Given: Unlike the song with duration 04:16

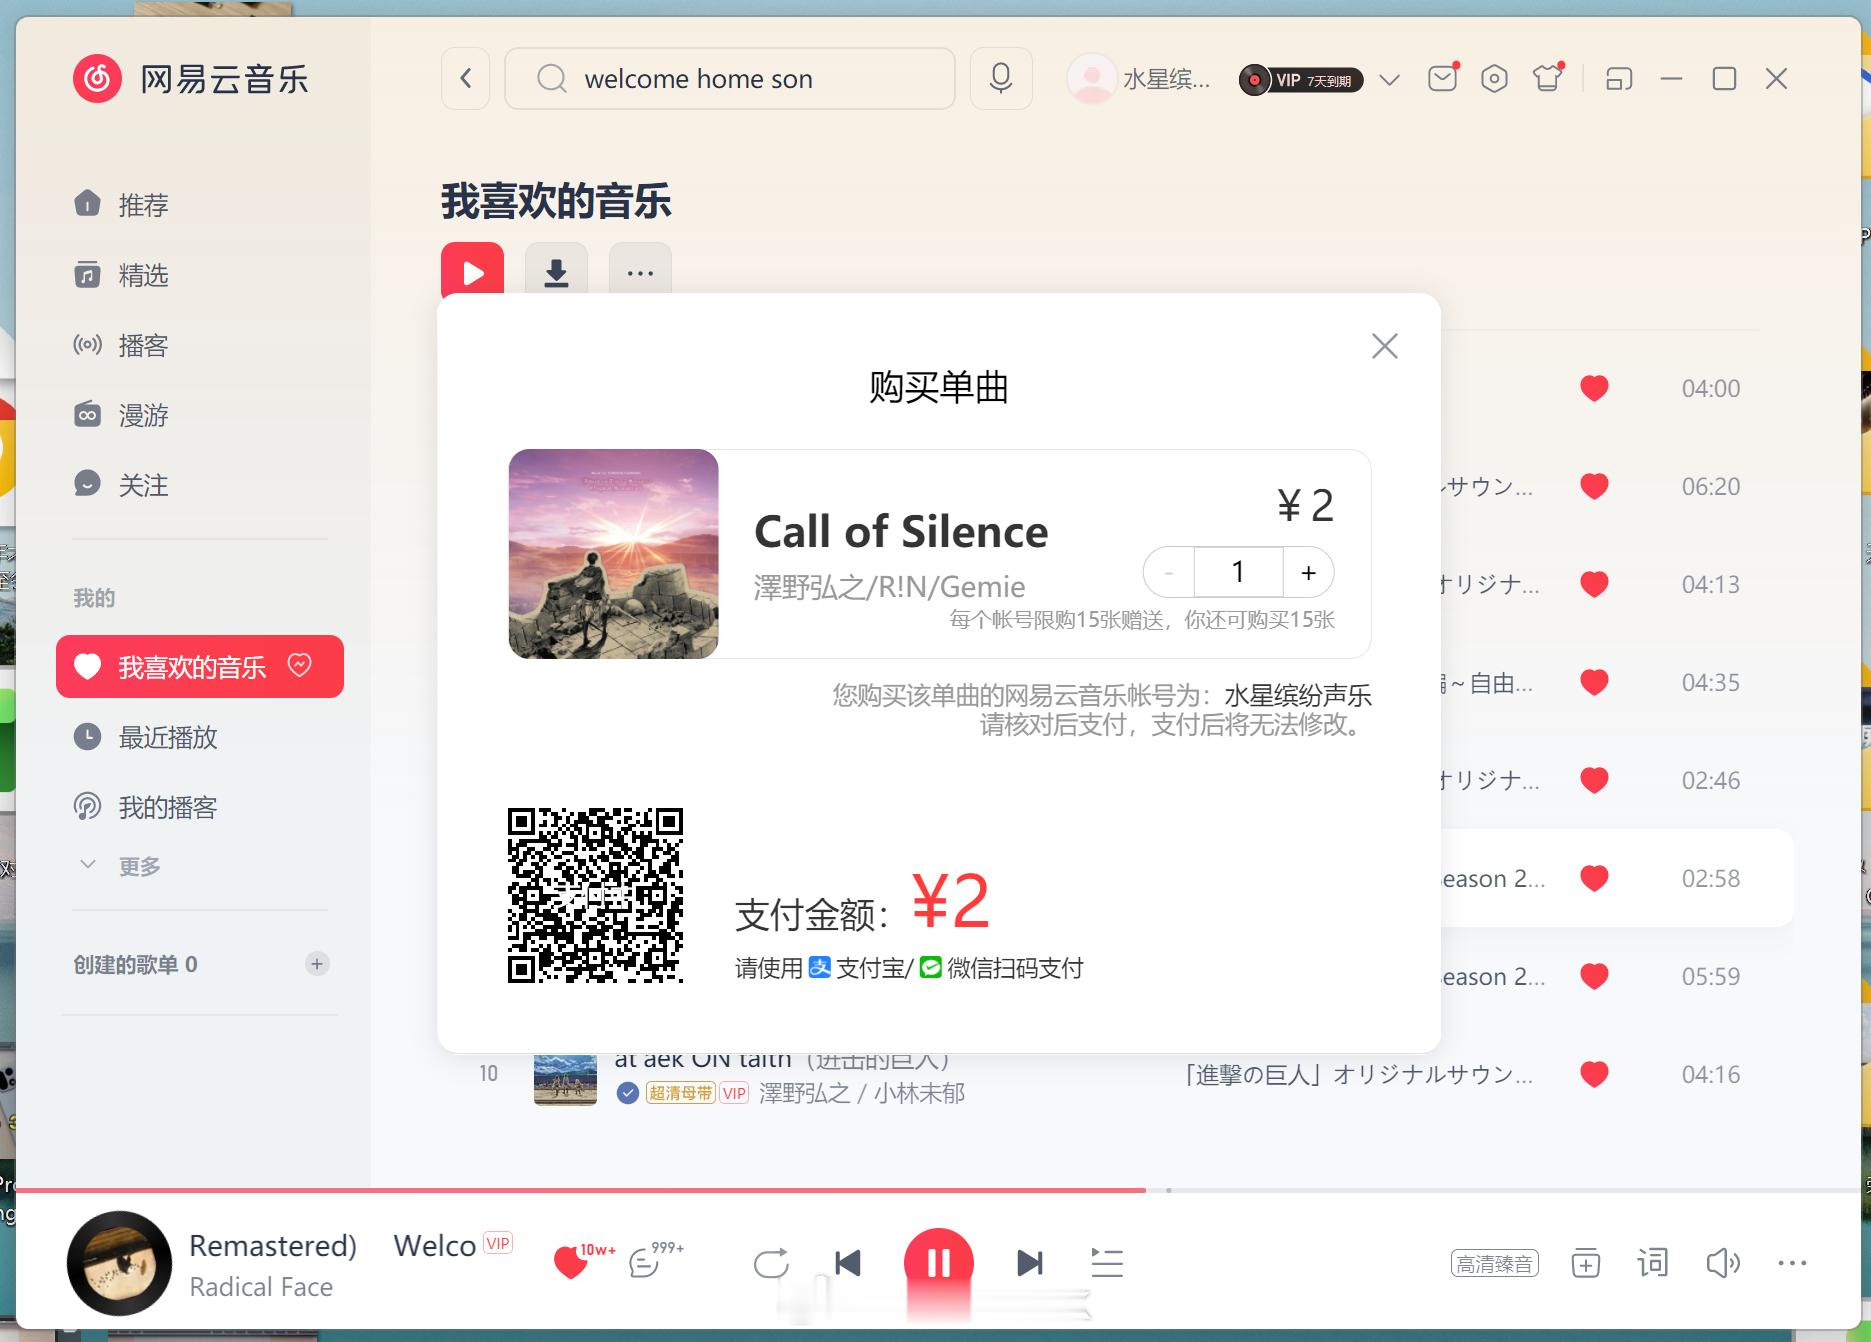Looking at the screenshot, I should point(1594,1074).
